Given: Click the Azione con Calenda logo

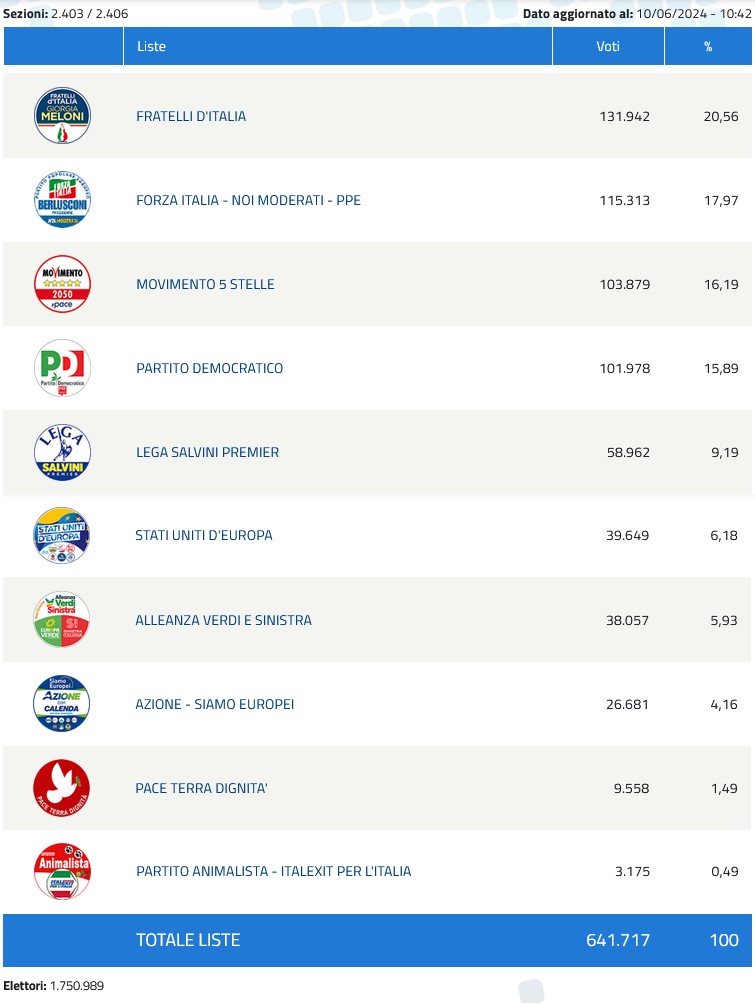Looking at the screenshot, I should click(x=62, y=704).
